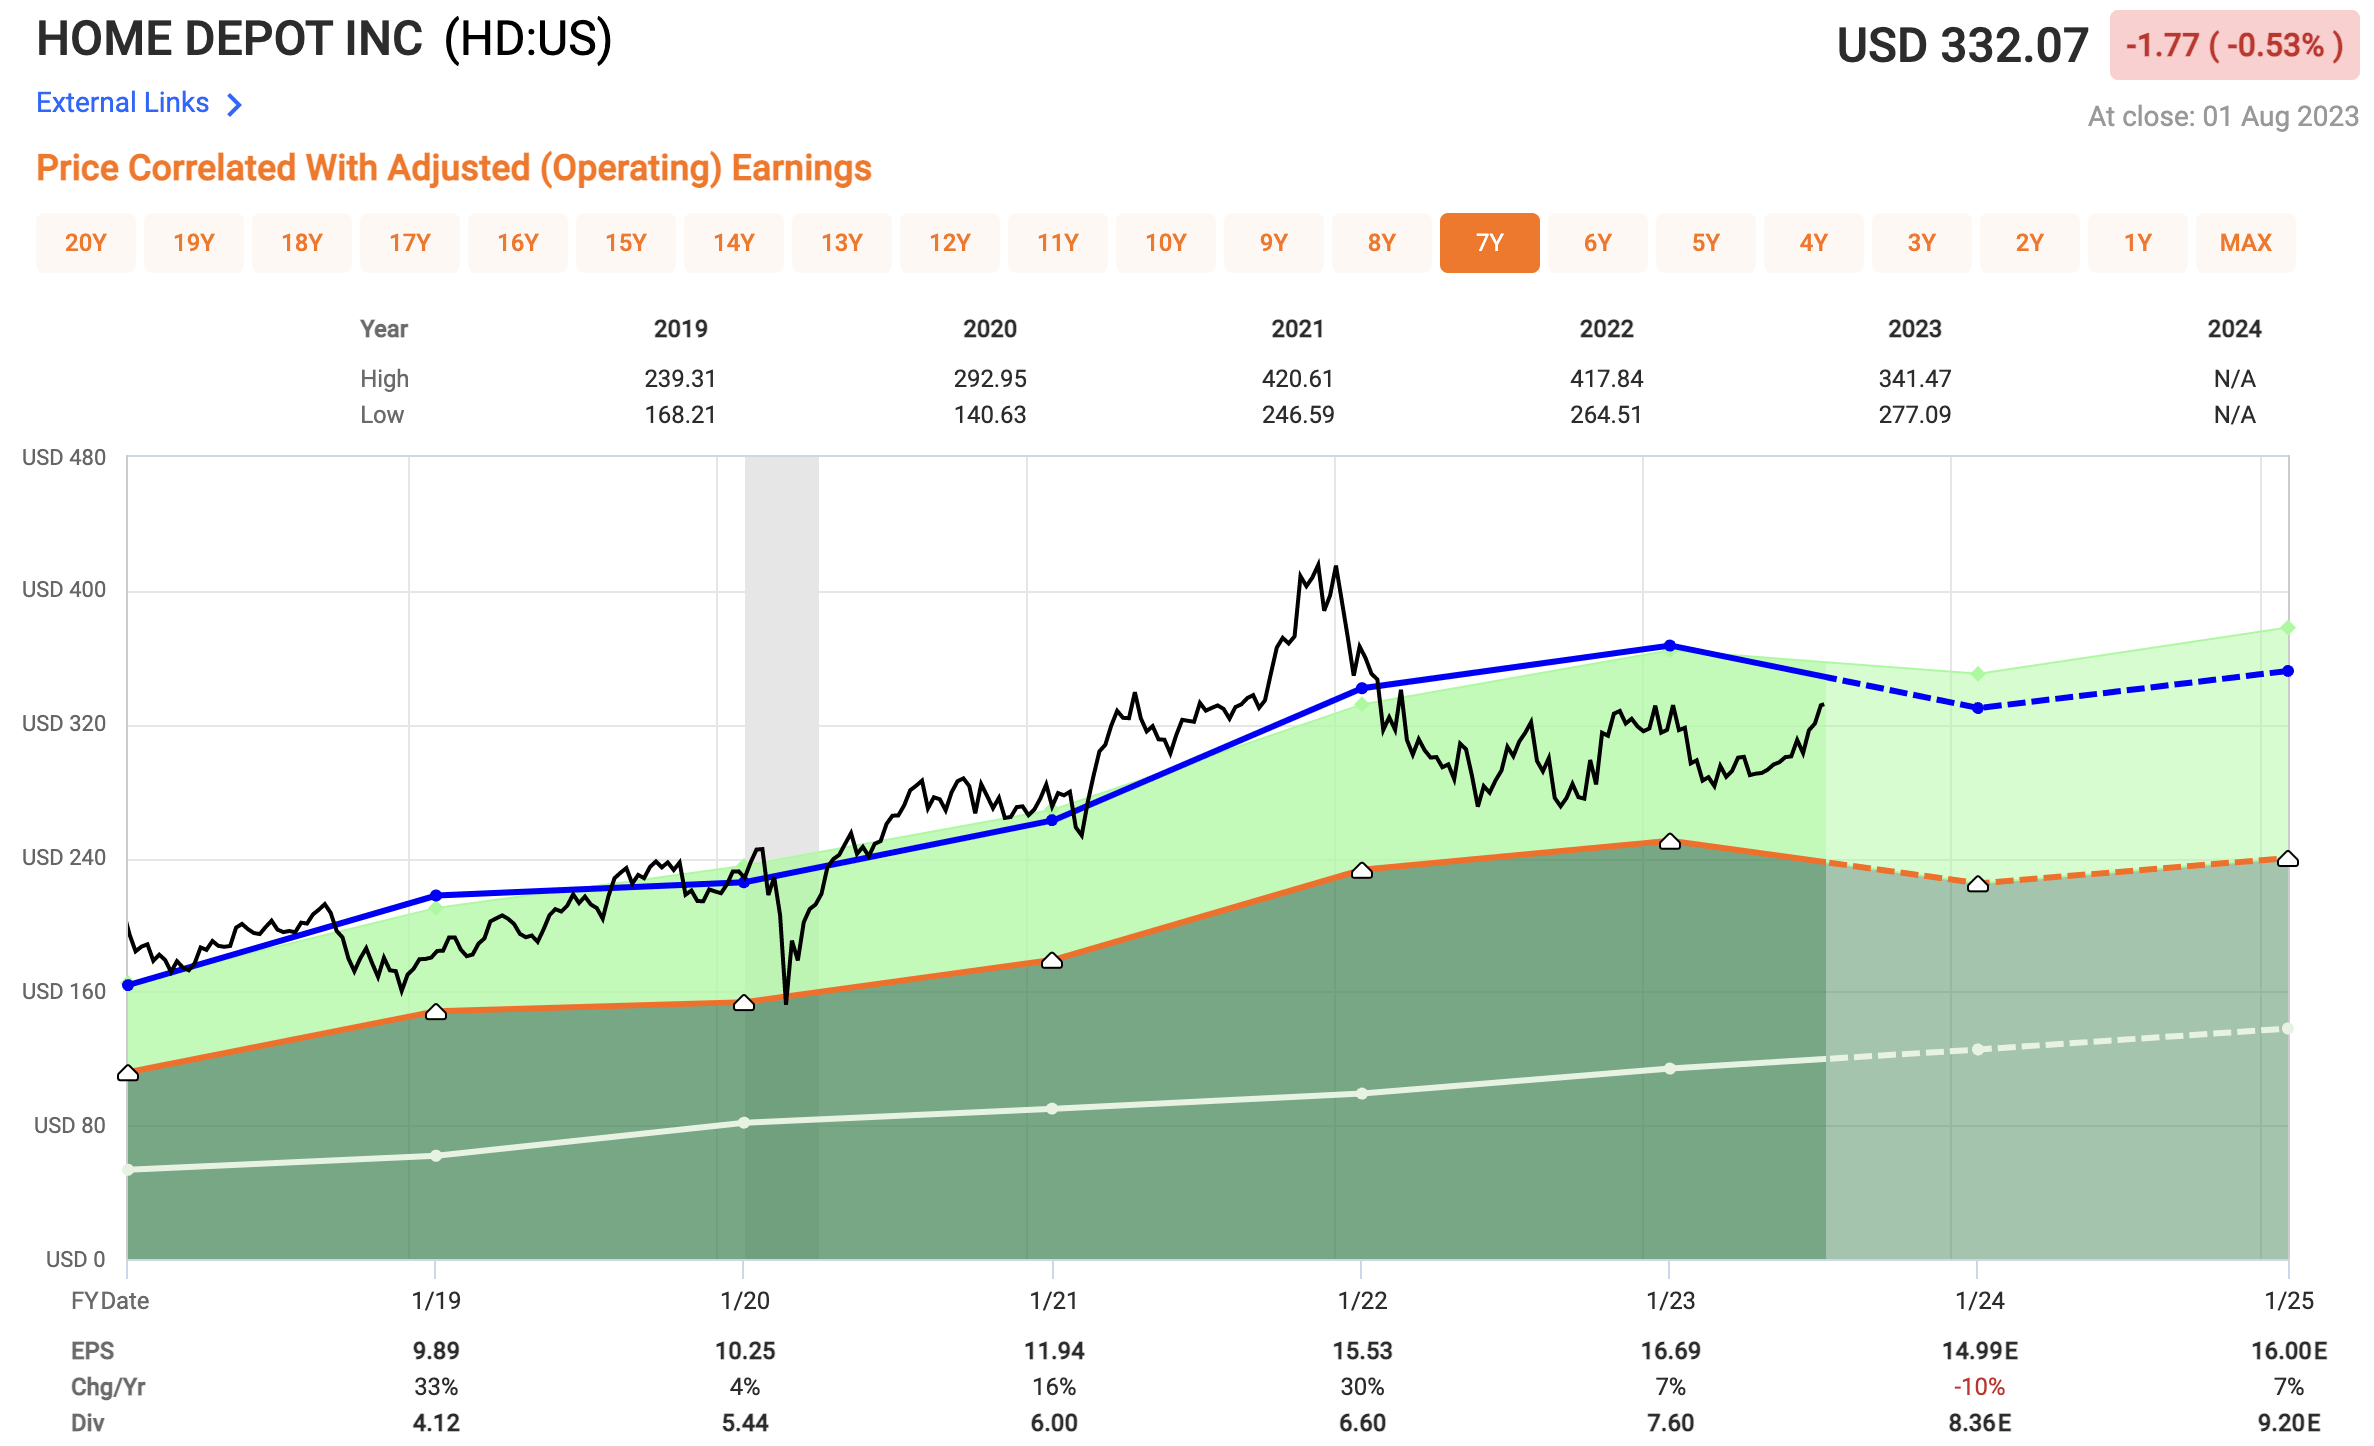Image resolution: width=2374 pixels, height=1446 pixels.
Task: Click the white dividend marker at 1/23
Action: click(1670, 1069)
